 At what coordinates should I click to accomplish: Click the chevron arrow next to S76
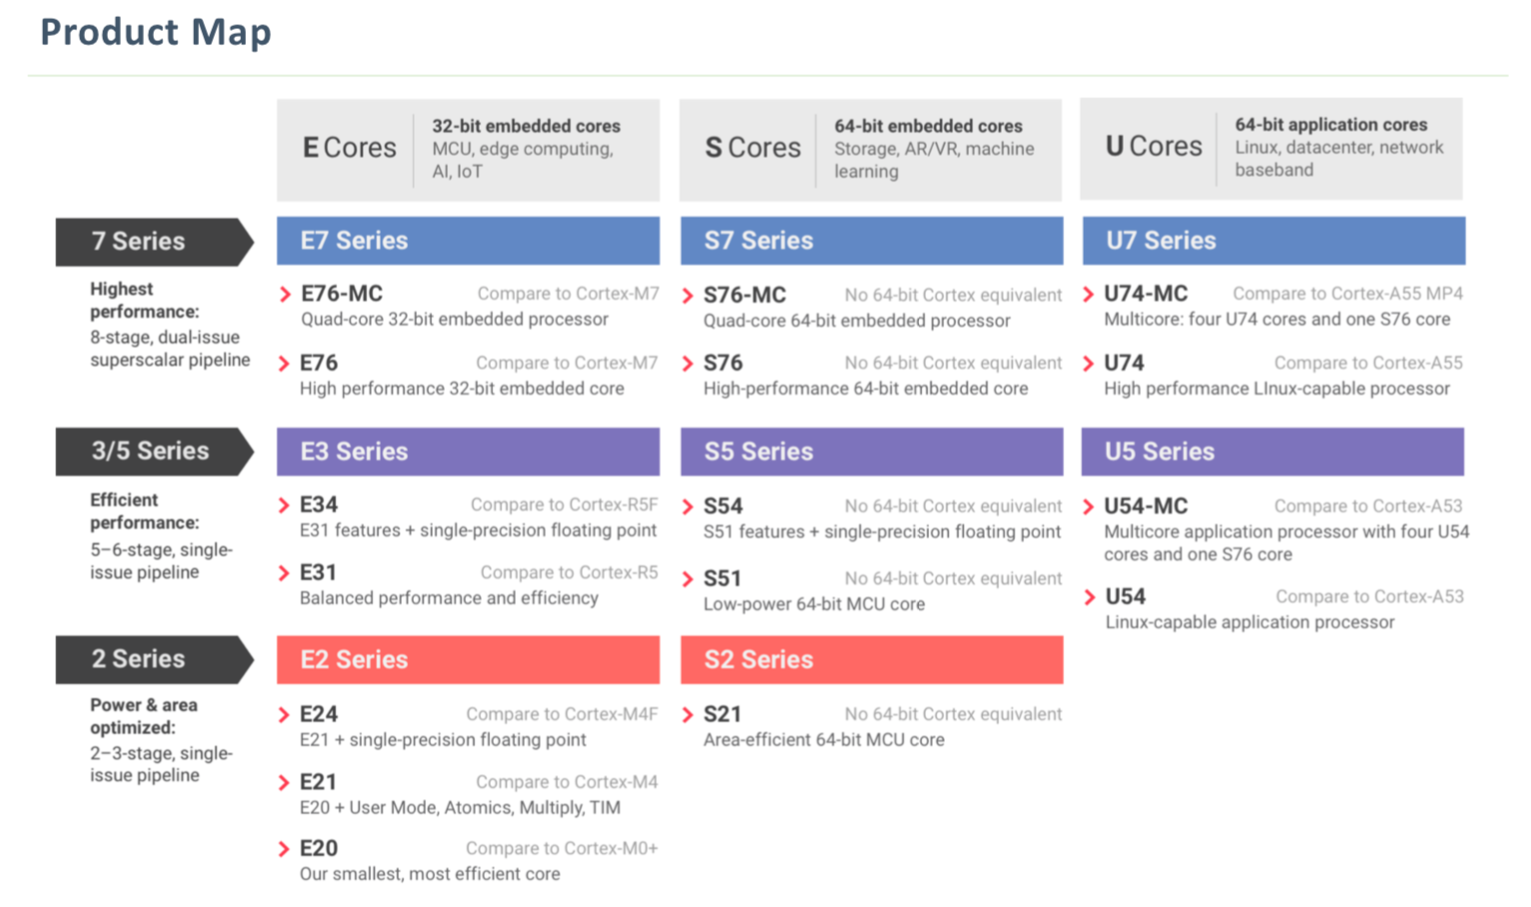pos(688,363)
